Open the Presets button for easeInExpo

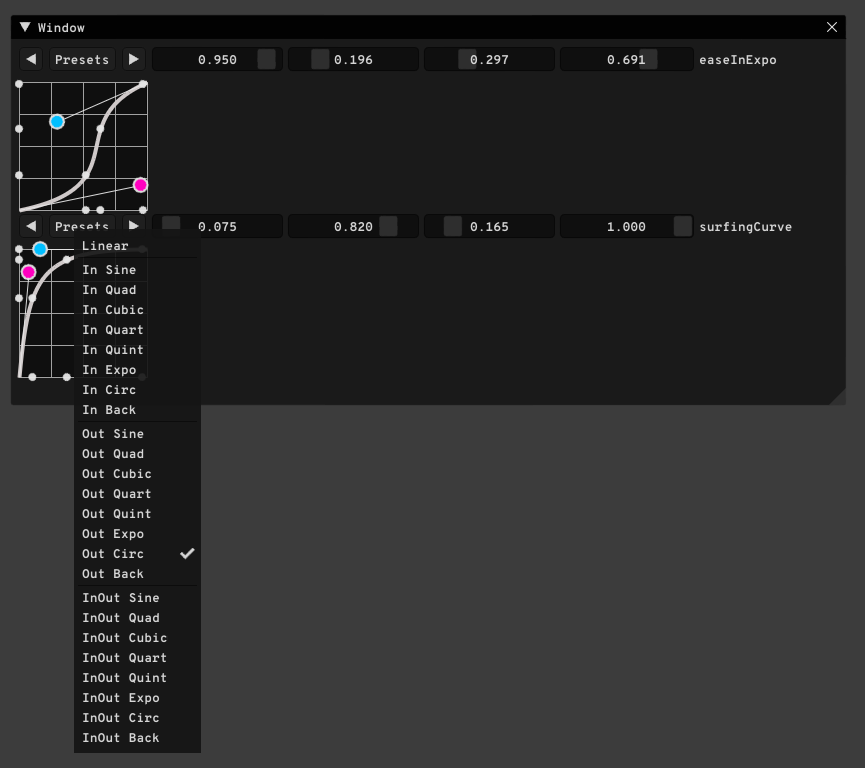pos(82,60)
